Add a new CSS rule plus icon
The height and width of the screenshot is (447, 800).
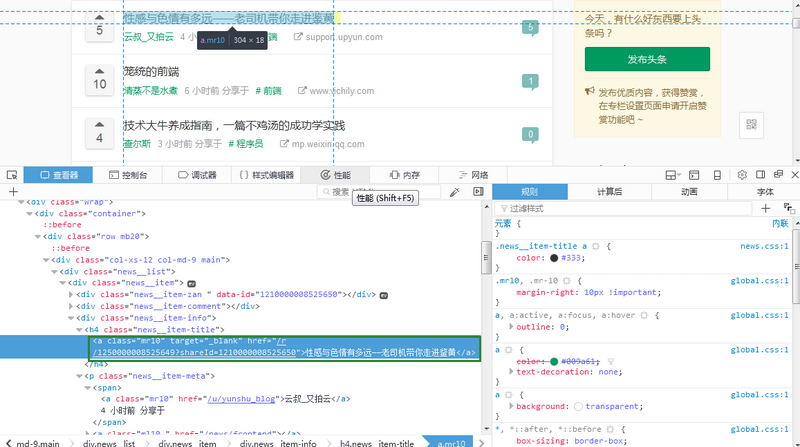click(765, 208)
